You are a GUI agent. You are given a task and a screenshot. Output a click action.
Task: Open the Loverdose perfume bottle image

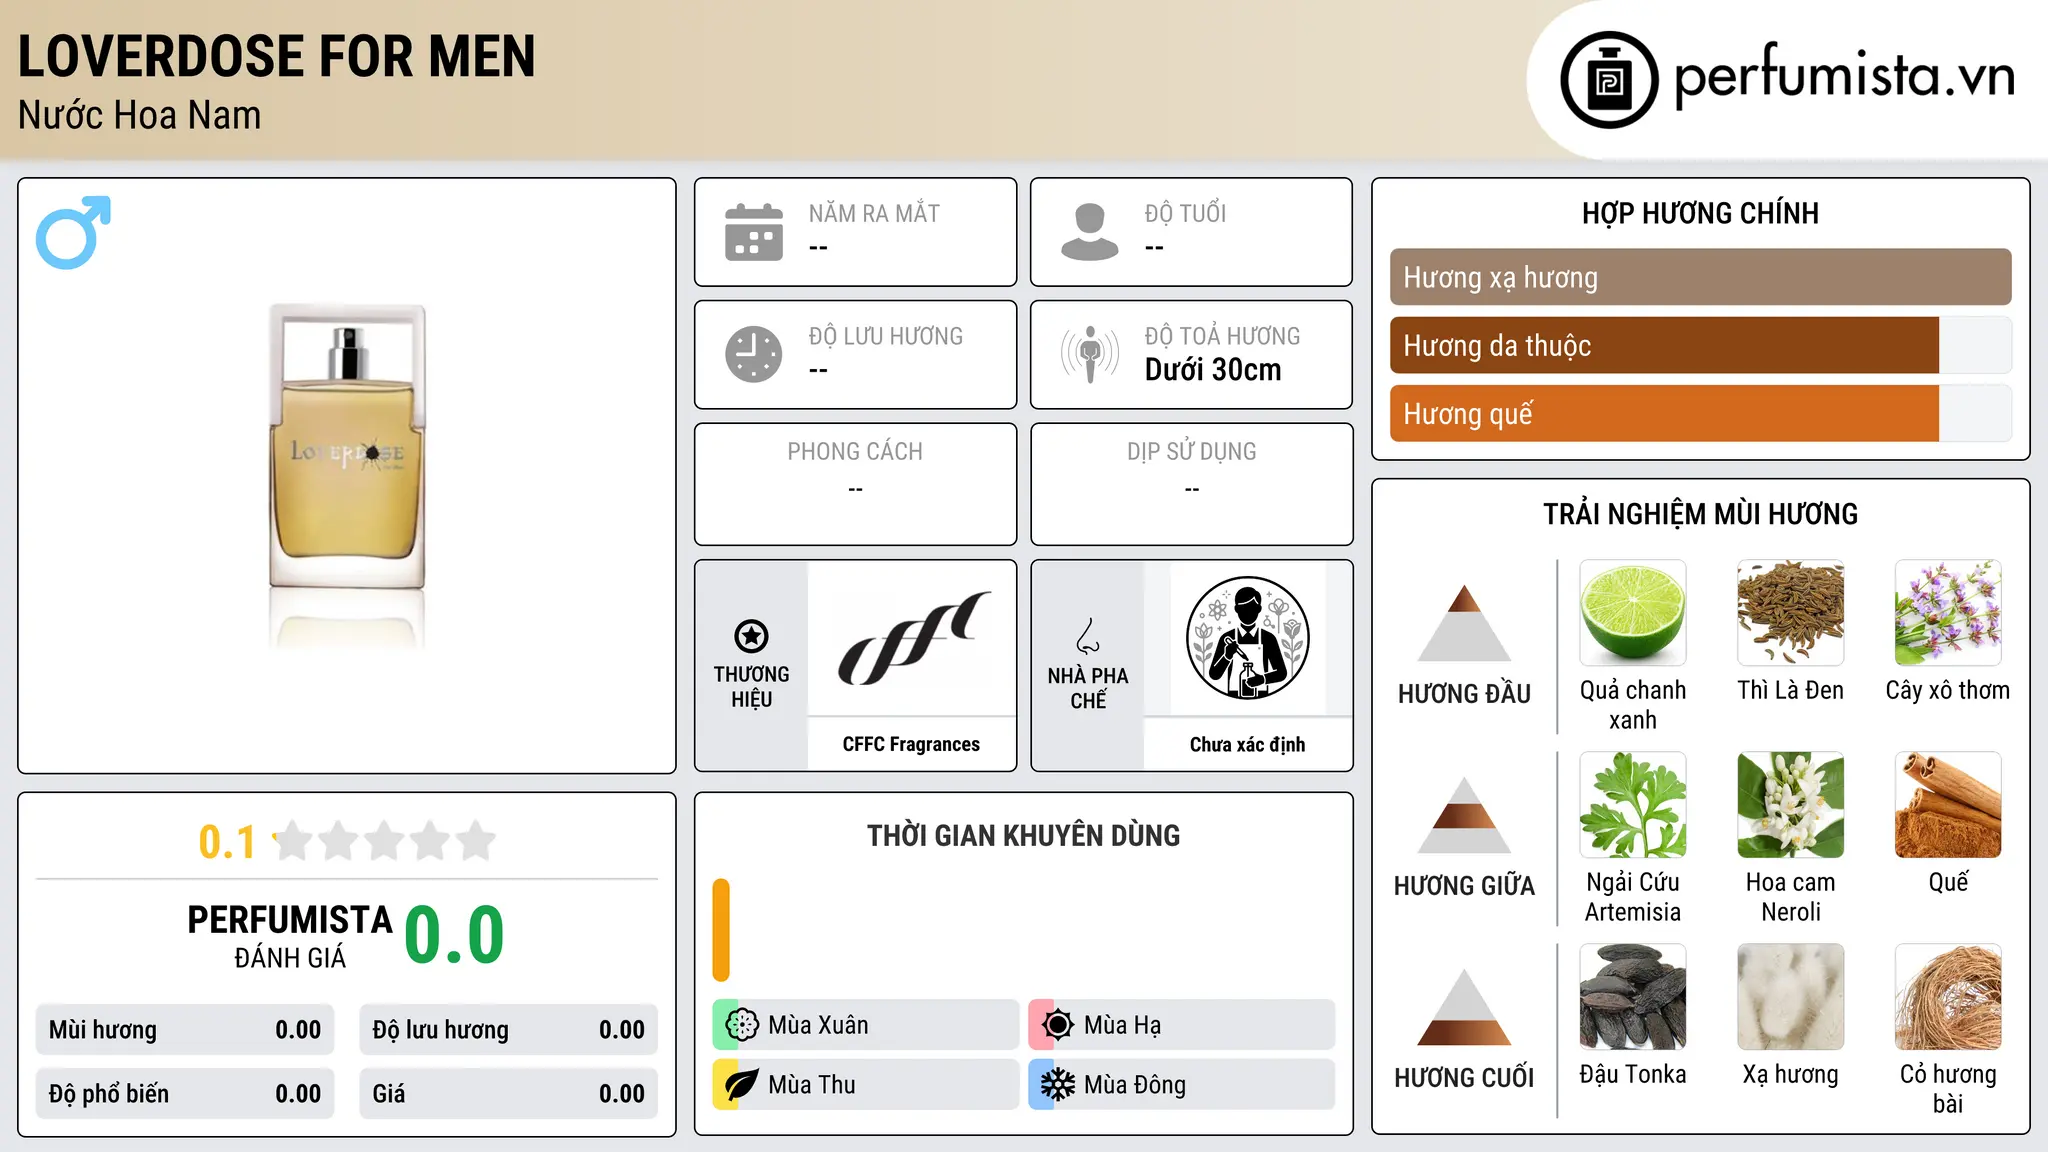347,477
